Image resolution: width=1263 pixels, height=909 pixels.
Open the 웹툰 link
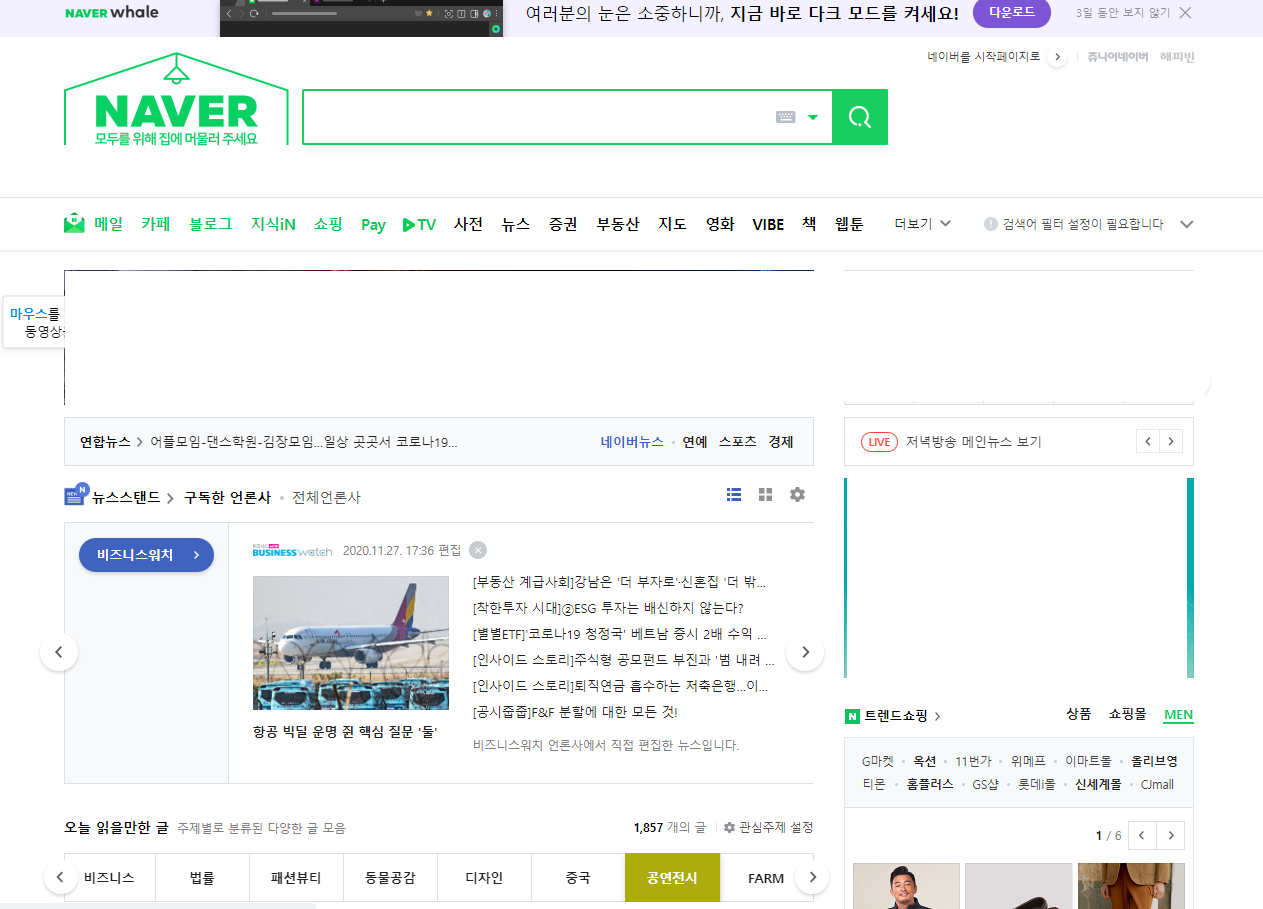coord(849,224)
